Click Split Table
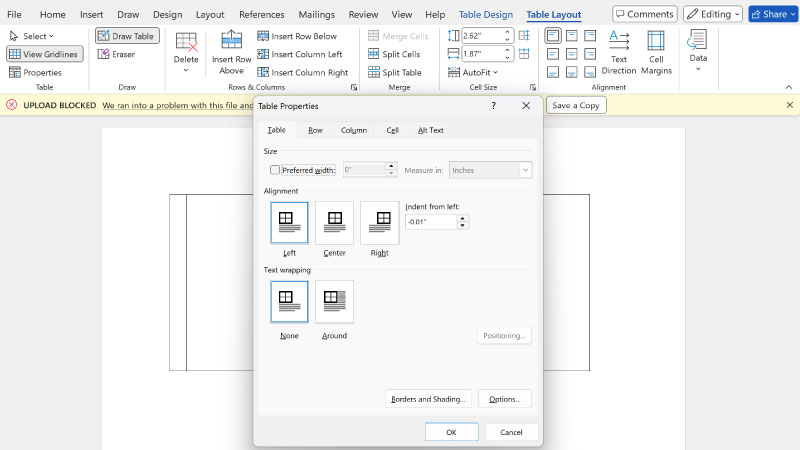This screenshot has height=450, width=800. [x=395, y=72]
